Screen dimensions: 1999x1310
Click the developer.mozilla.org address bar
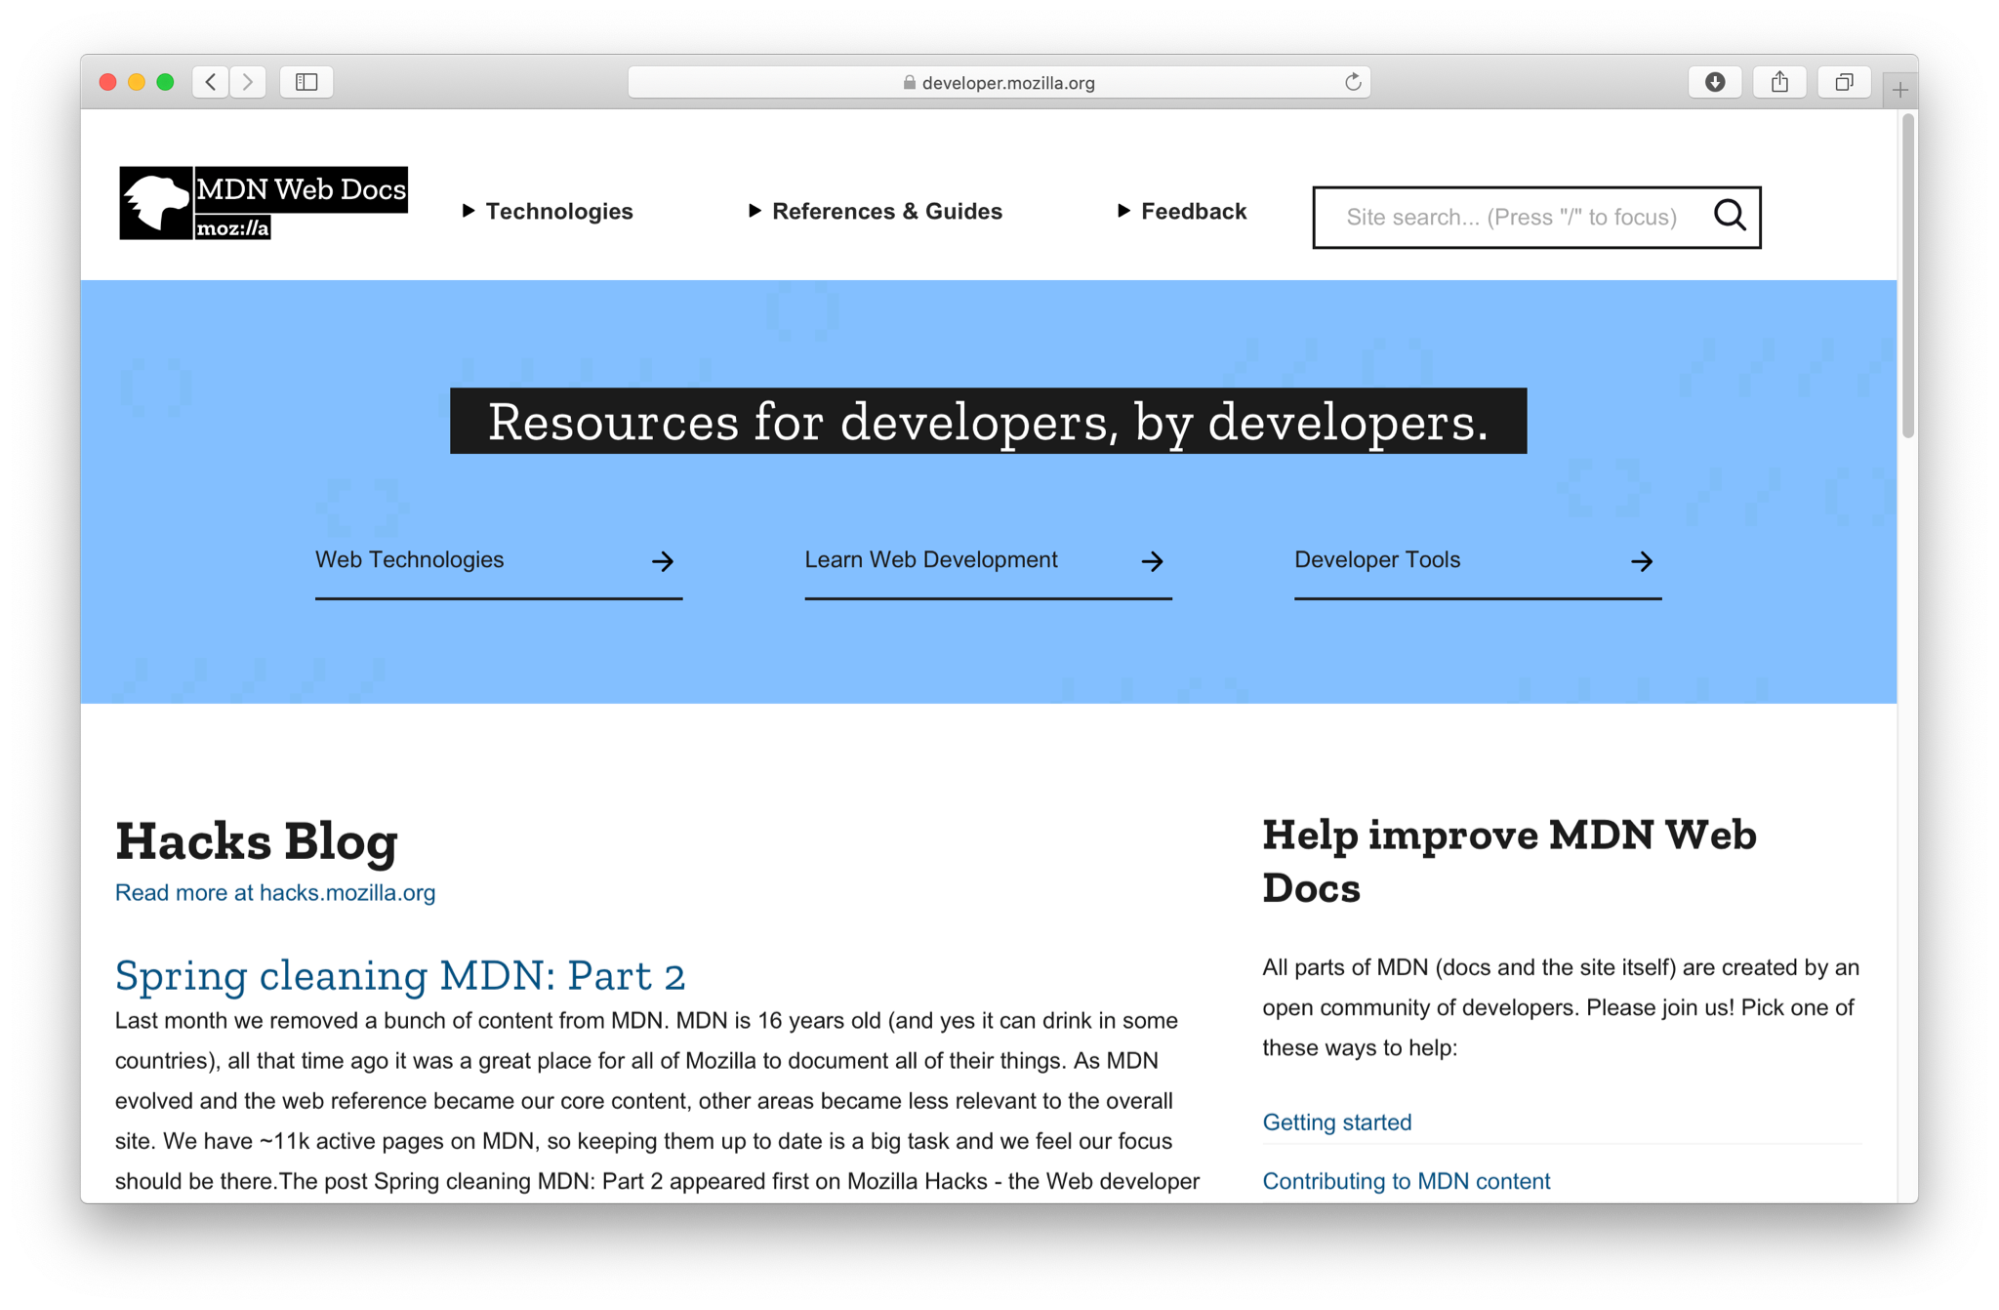999,82
